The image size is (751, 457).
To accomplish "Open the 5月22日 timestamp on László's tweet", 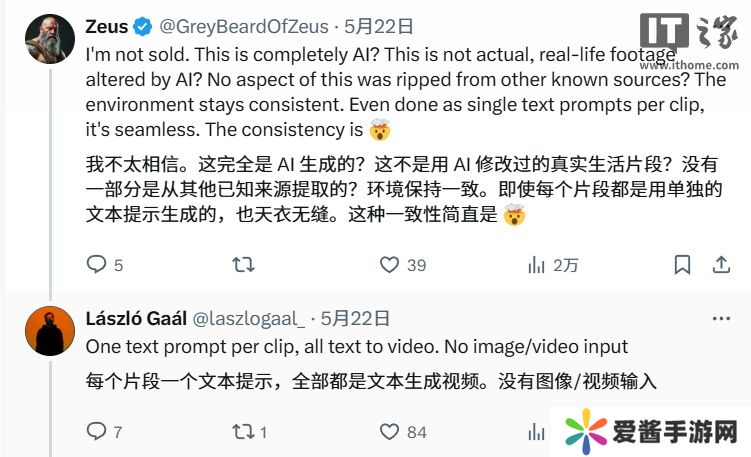I will [x=355, y=319].
